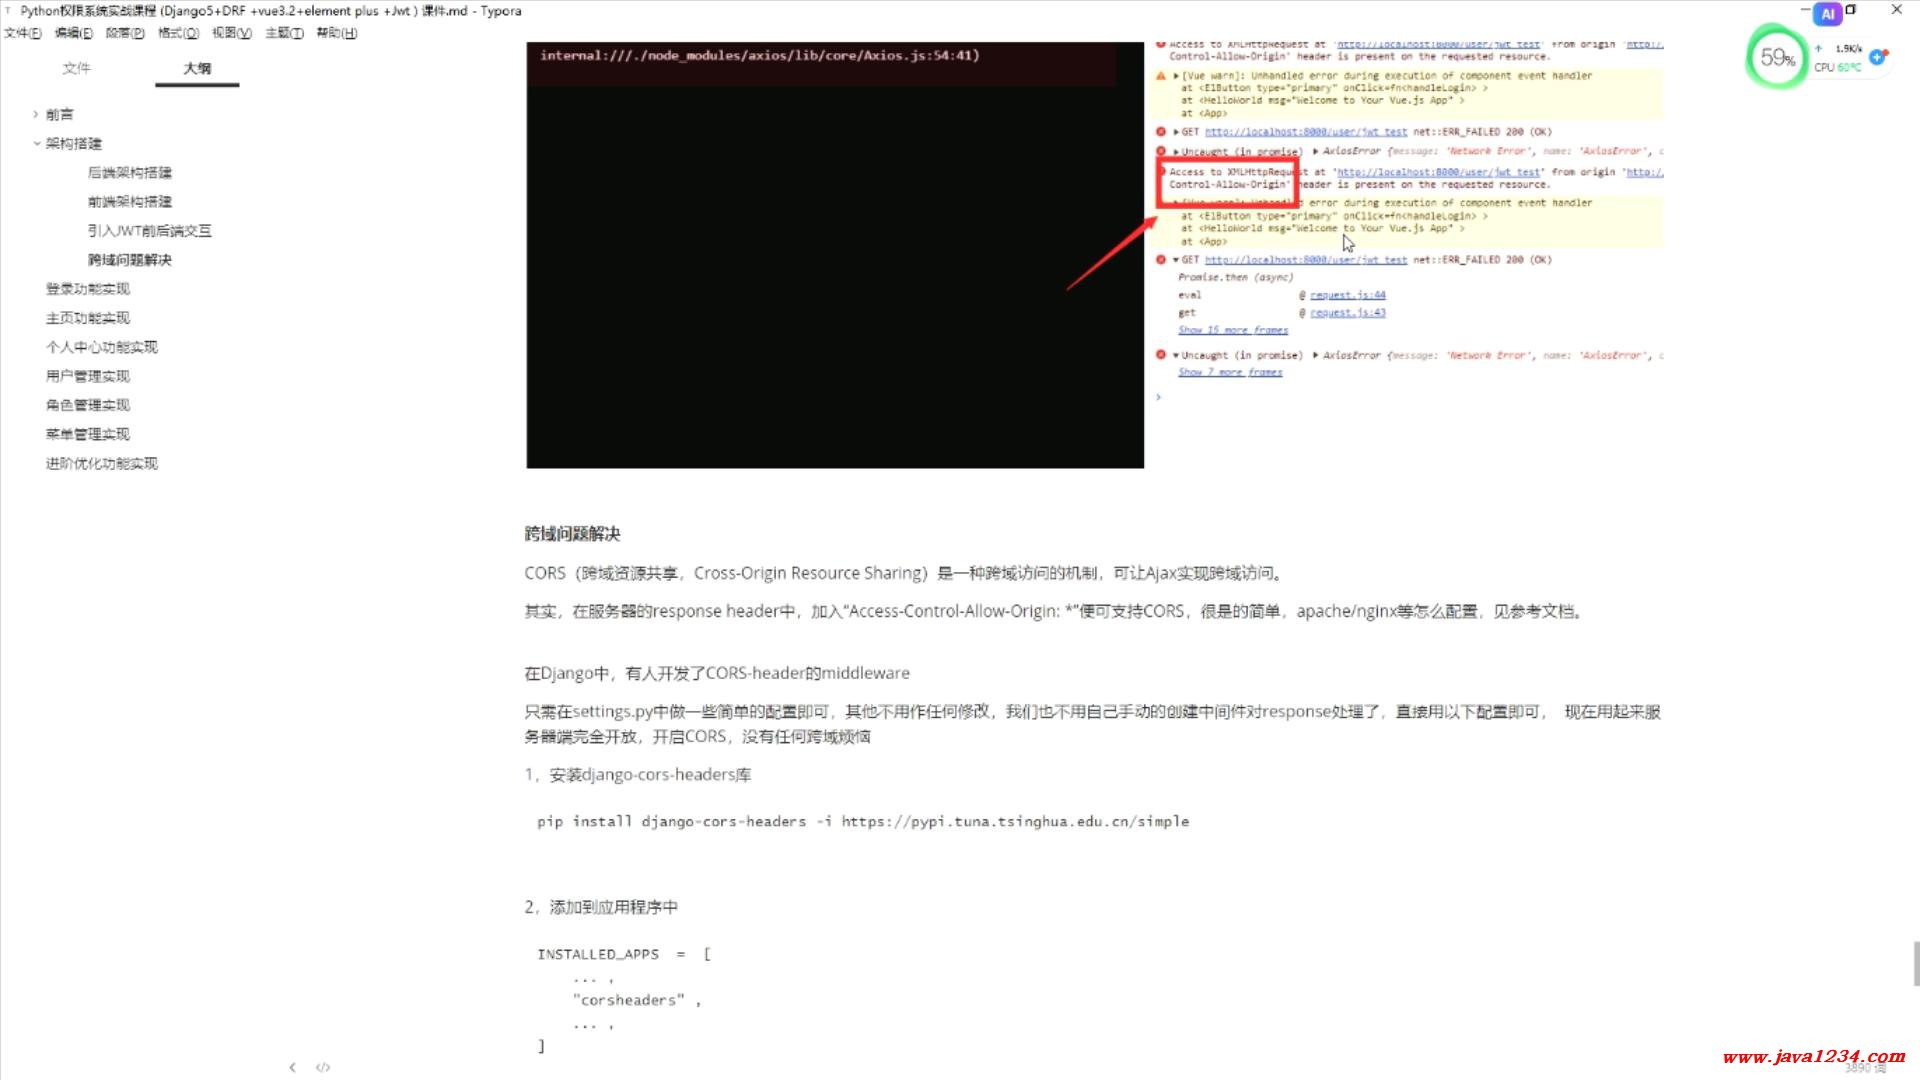This screenshot has width=1920, height=1080.
Task: Go to 角色管理实现 outline heading
Action: (x=87, y=404)
